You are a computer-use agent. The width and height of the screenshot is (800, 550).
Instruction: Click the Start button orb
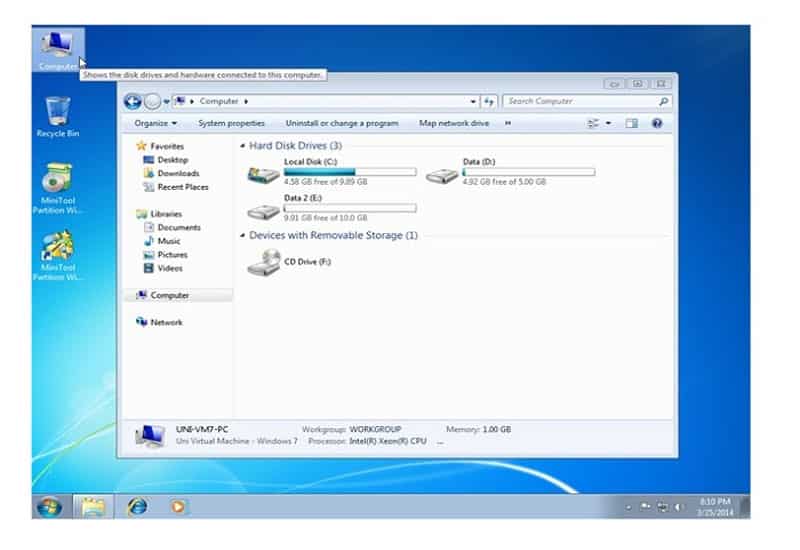tap(47, 506)
